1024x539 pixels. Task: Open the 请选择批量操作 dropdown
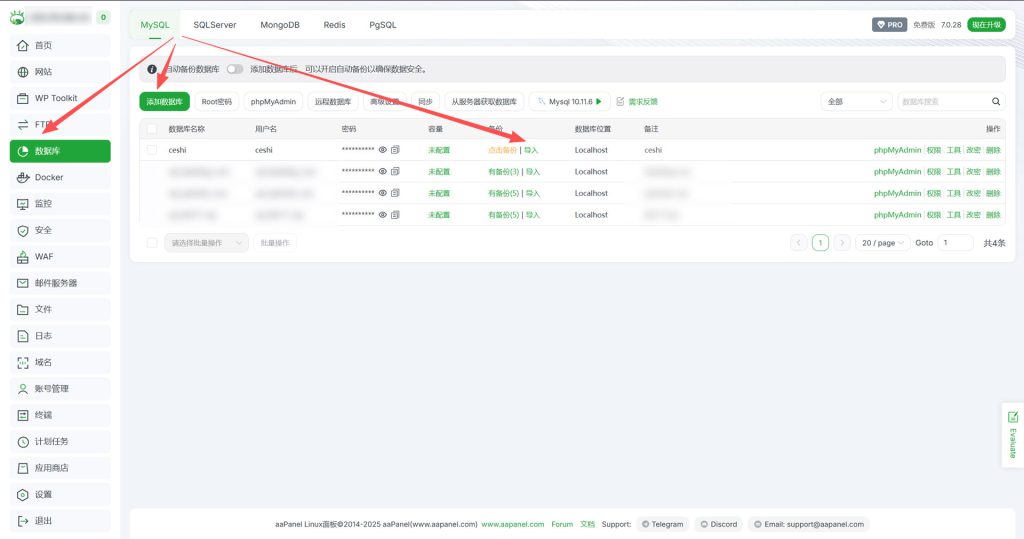click(x=206, y=242)
